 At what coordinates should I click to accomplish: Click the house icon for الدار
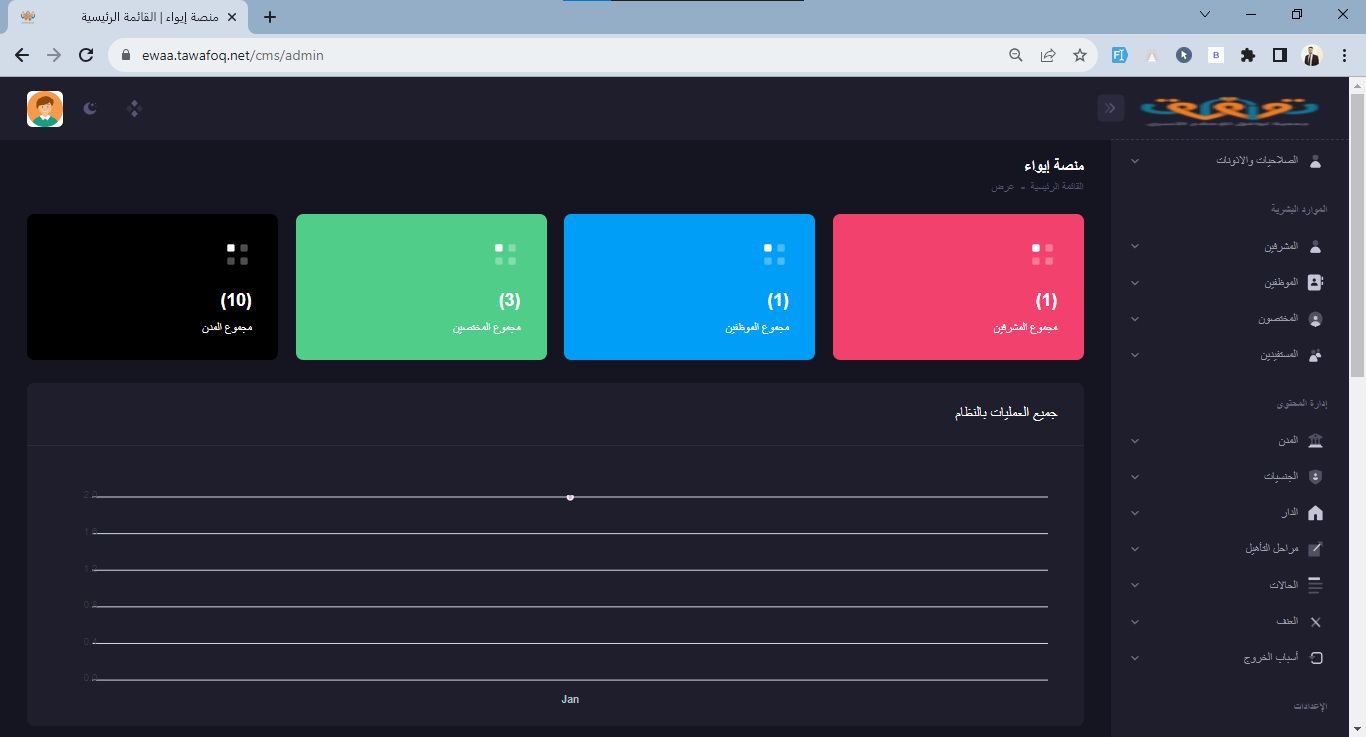pyautogui.click(x=1315, y=513)
